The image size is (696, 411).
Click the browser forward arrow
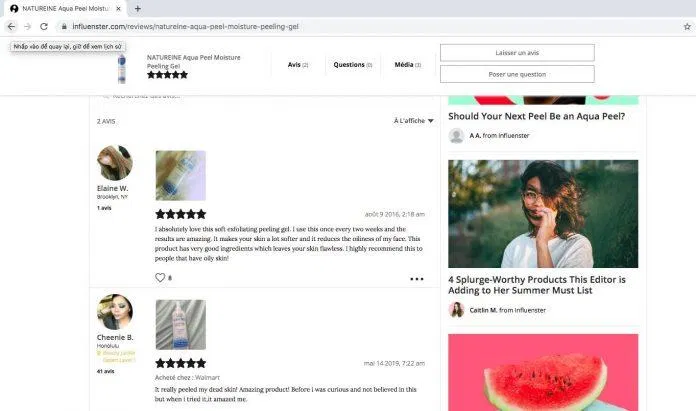[x=28, y=27]
